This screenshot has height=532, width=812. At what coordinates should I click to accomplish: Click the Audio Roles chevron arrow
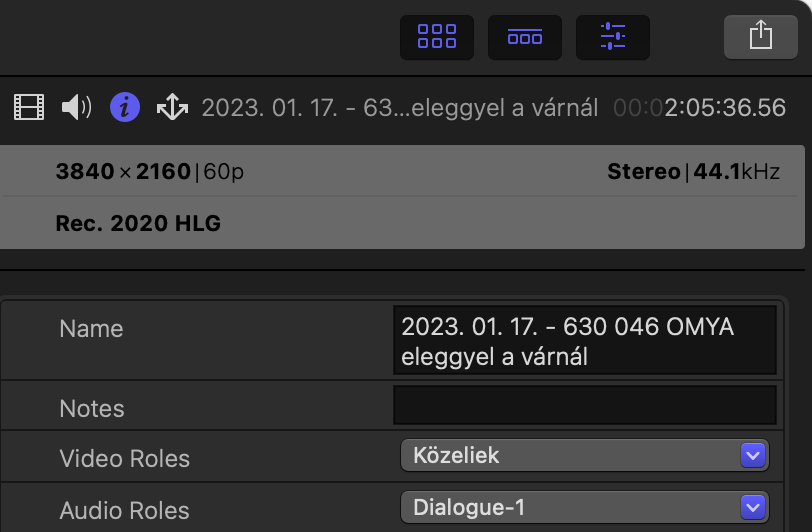(x=752, y=507)
